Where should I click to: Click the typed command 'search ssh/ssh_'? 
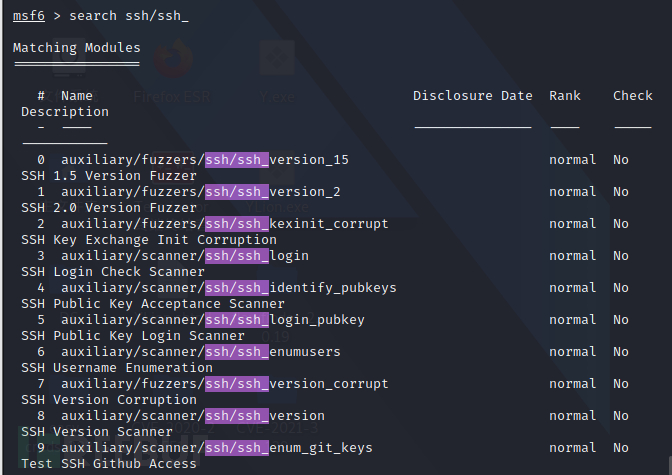[x=129, y=16]
